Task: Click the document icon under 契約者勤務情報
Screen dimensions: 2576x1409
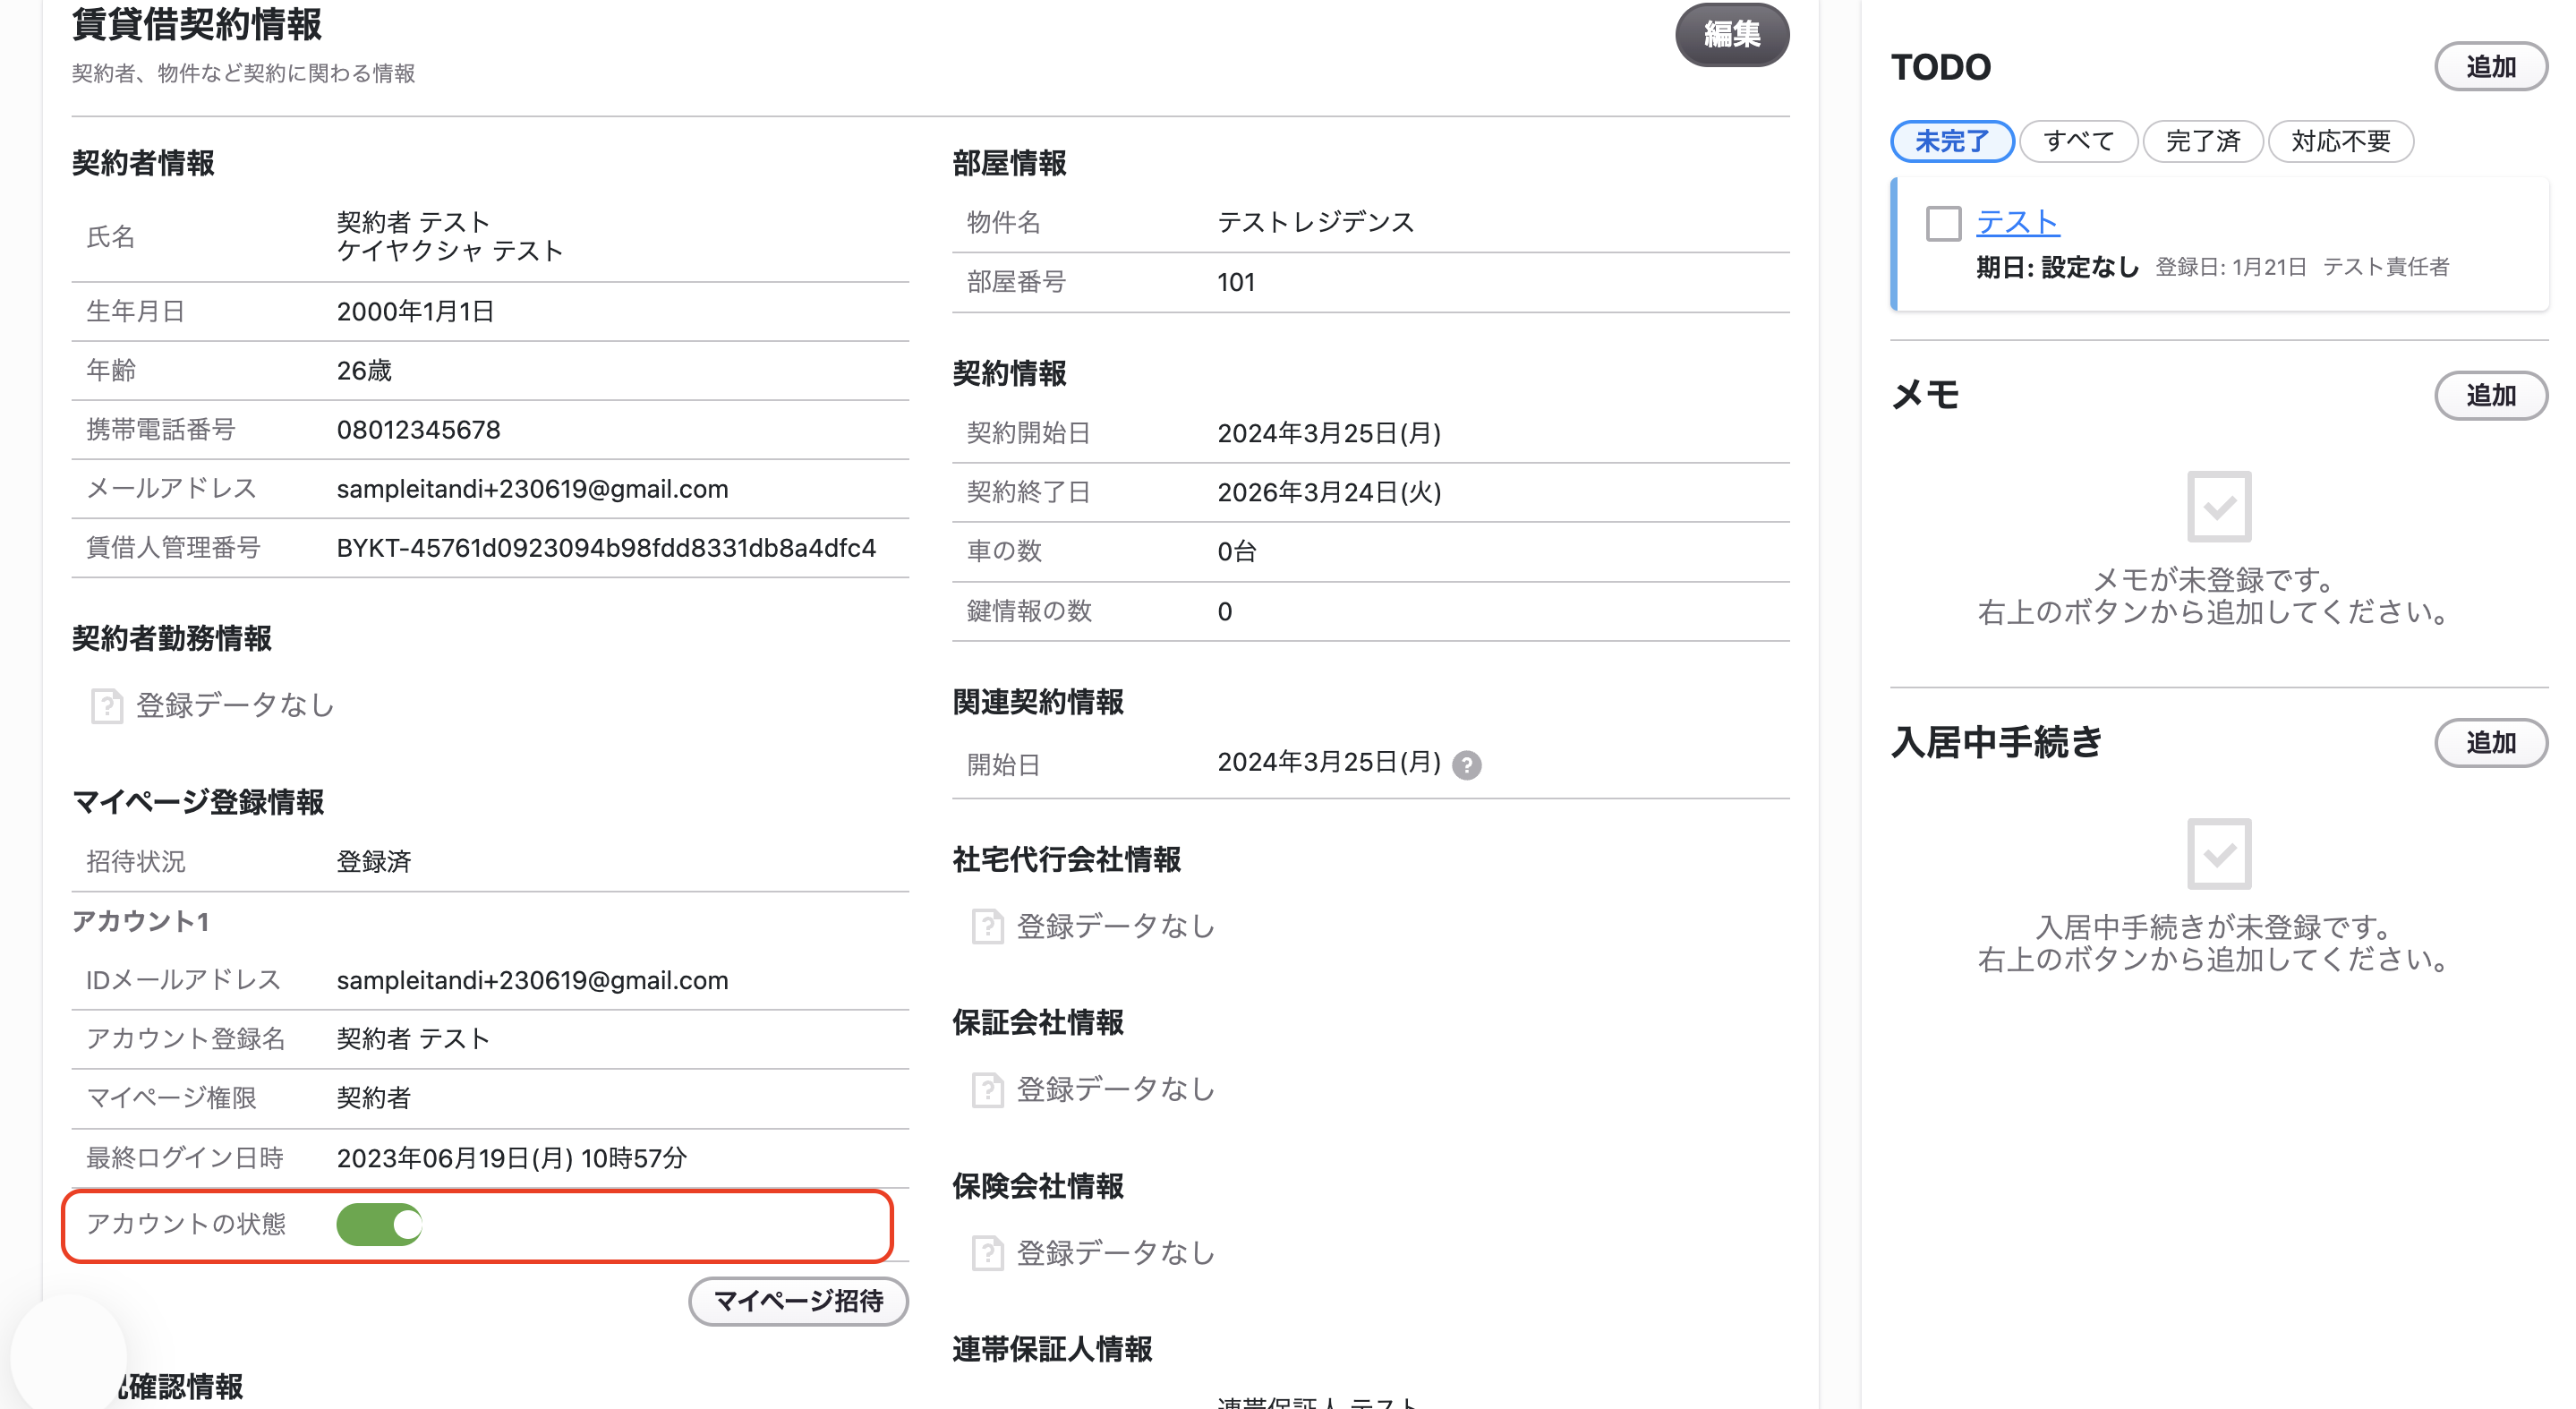Action: (106, 706)
